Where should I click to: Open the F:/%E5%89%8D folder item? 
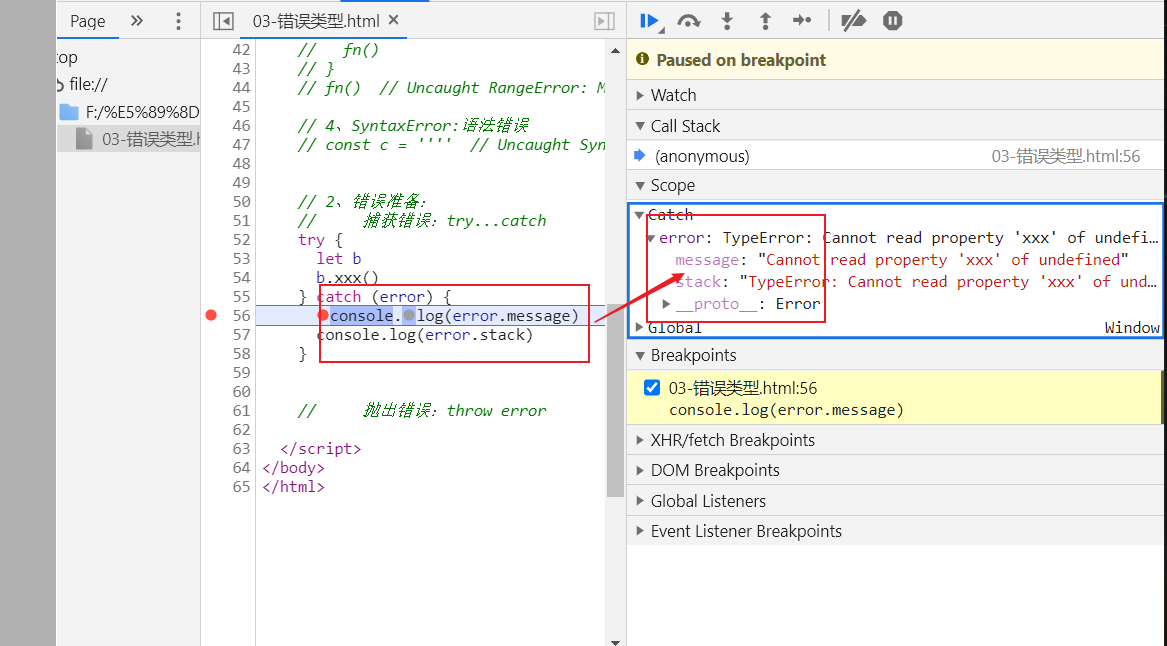click(141, 112)
